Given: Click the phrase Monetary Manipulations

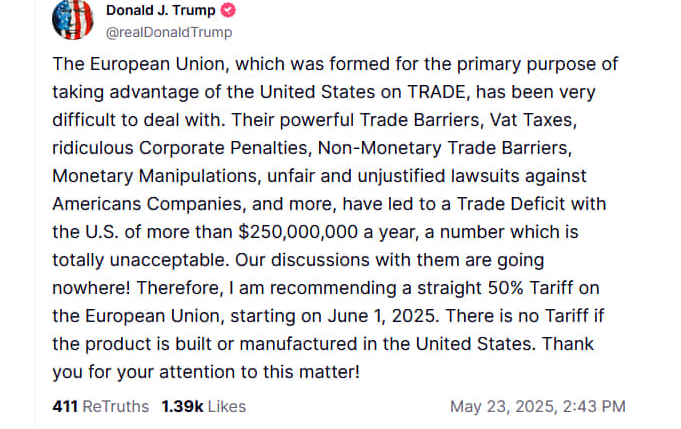Looking at the screenshot, I should tap(157, 176).
